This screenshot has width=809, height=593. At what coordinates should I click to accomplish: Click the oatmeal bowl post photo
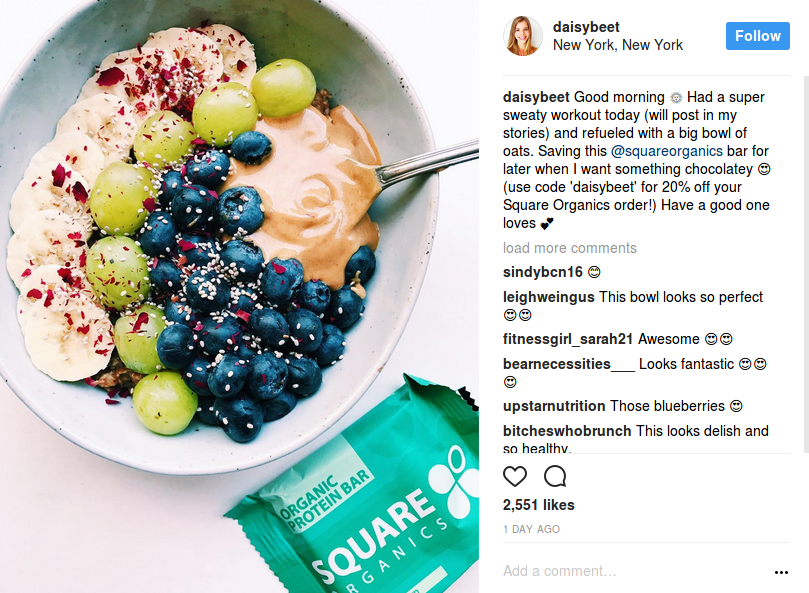239,296
